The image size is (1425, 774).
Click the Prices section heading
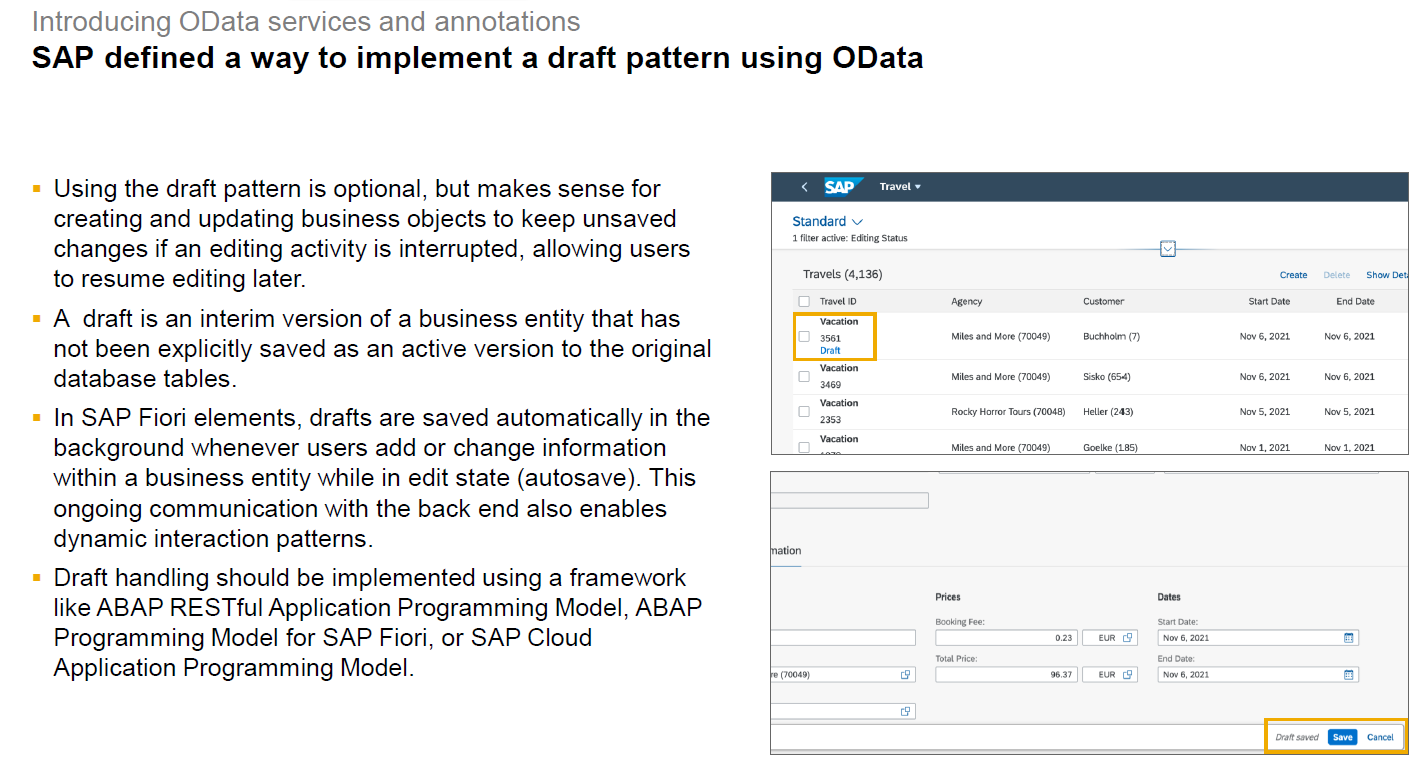[948, 597]
